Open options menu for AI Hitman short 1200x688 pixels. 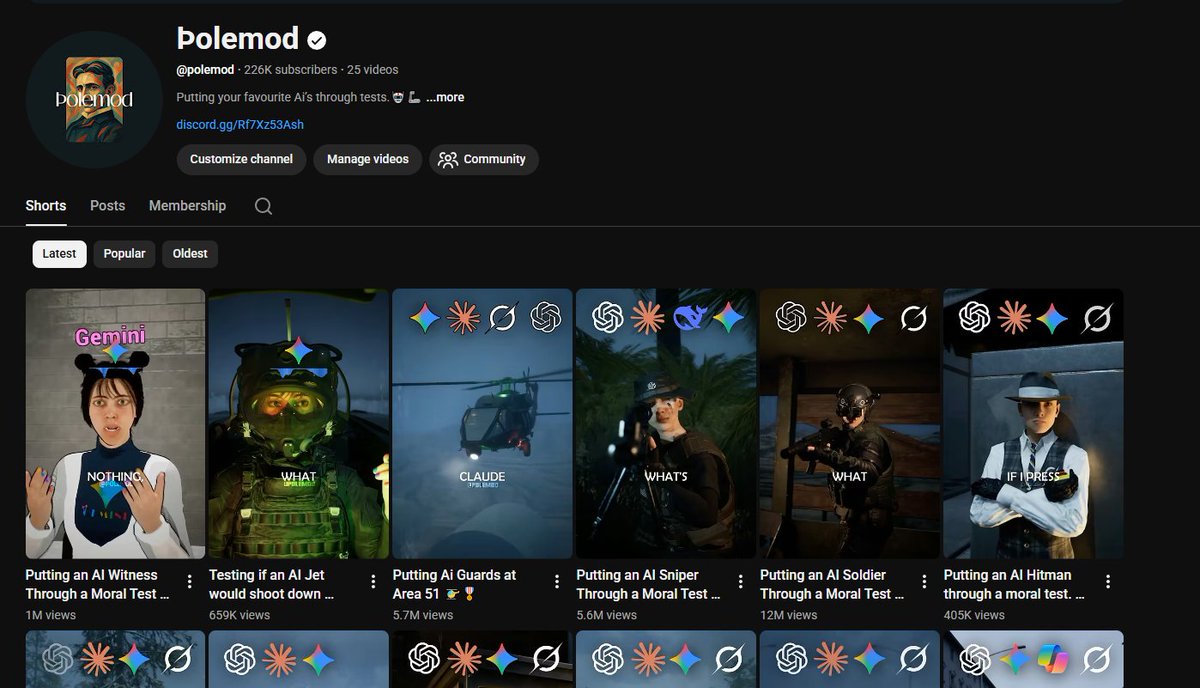pyautogui.click(x=1107, y=582)
